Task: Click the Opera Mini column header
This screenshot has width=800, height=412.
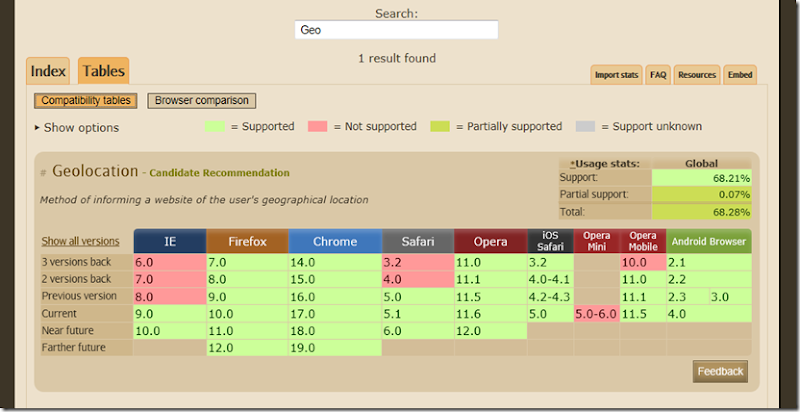Action: (x=596, y=241)
